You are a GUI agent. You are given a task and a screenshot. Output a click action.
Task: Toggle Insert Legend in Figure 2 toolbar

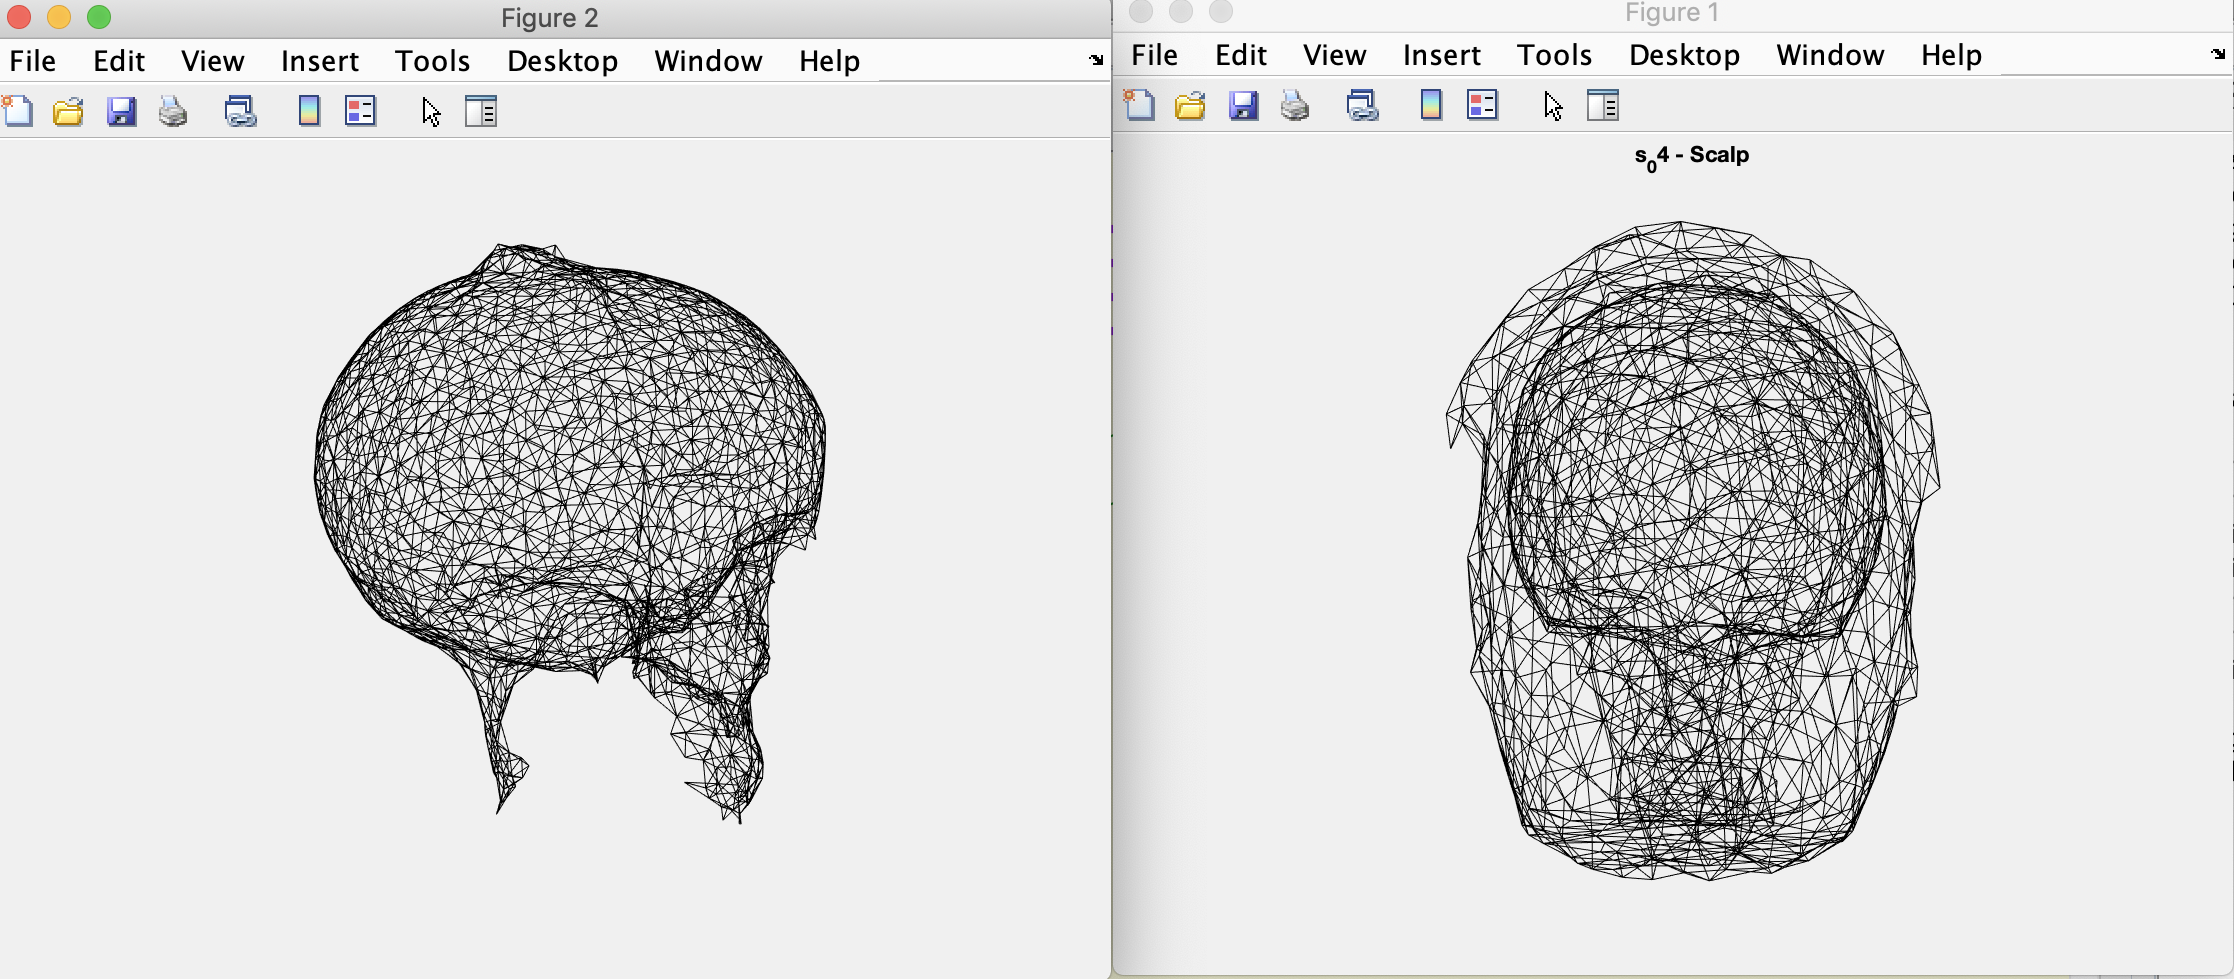coord(360,111)
